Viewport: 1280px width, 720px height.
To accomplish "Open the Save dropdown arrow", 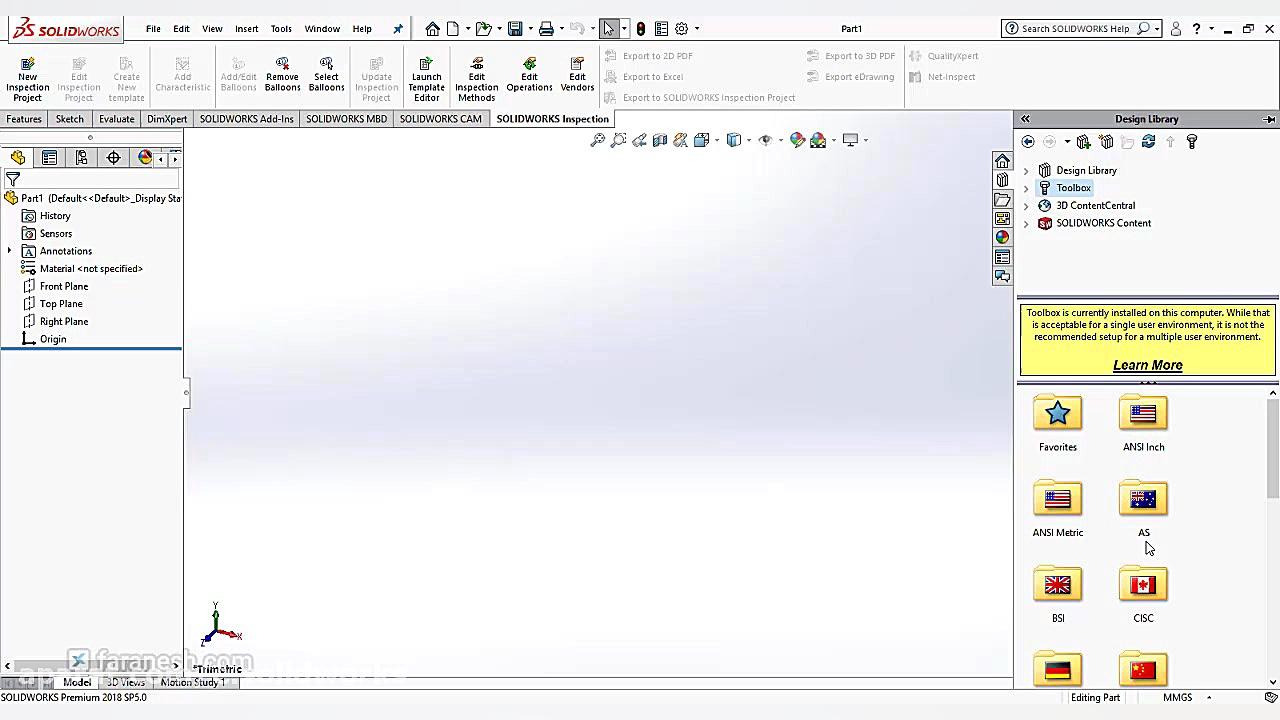I will point(530,29).
